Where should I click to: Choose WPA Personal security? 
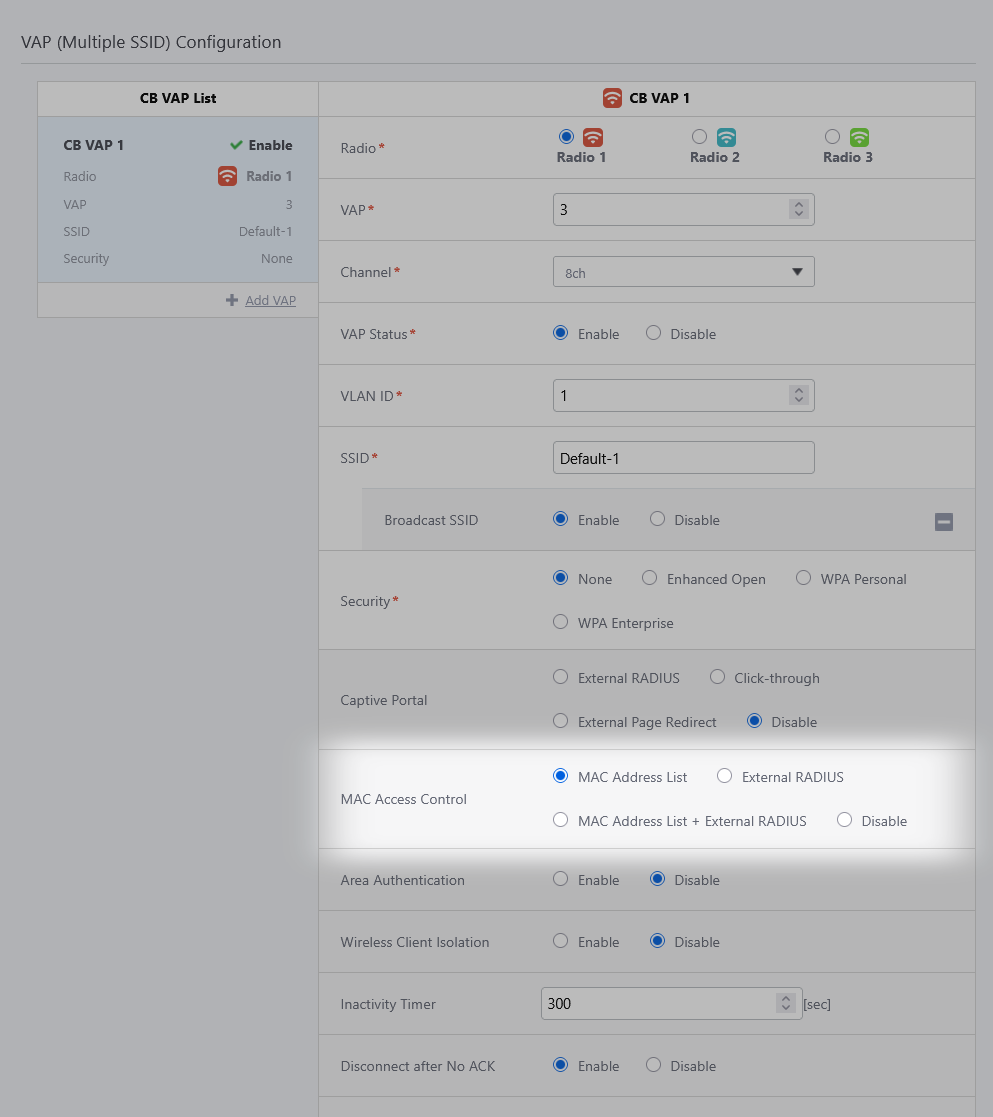tap(804, 578)
